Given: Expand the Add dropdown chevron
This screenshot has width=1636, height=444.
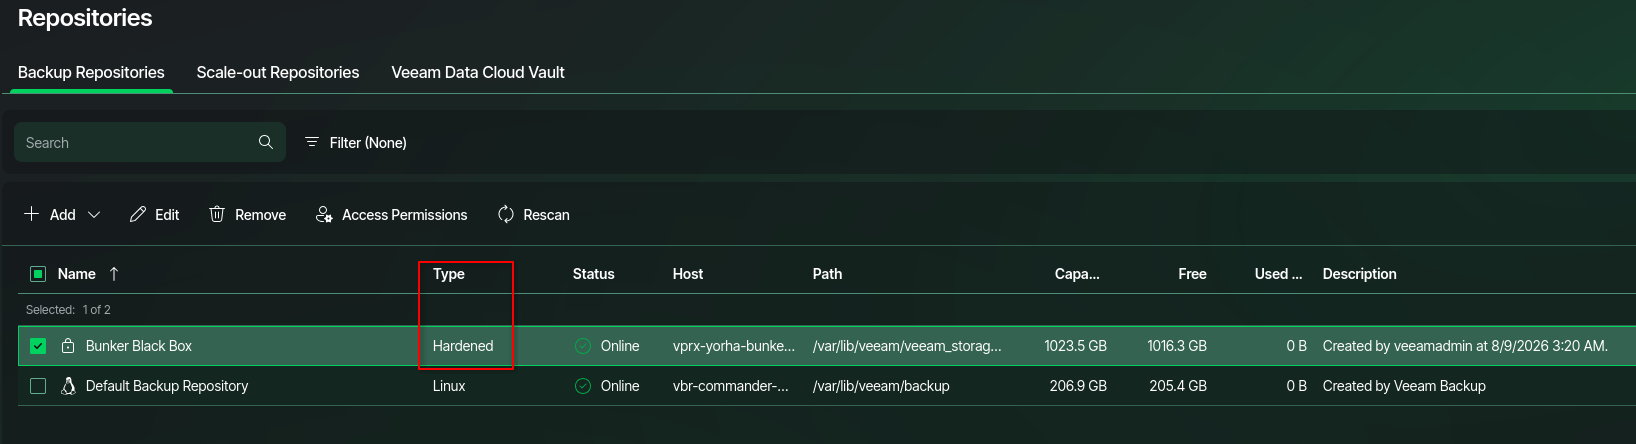Looking at the screenshot, I should 94,215.
